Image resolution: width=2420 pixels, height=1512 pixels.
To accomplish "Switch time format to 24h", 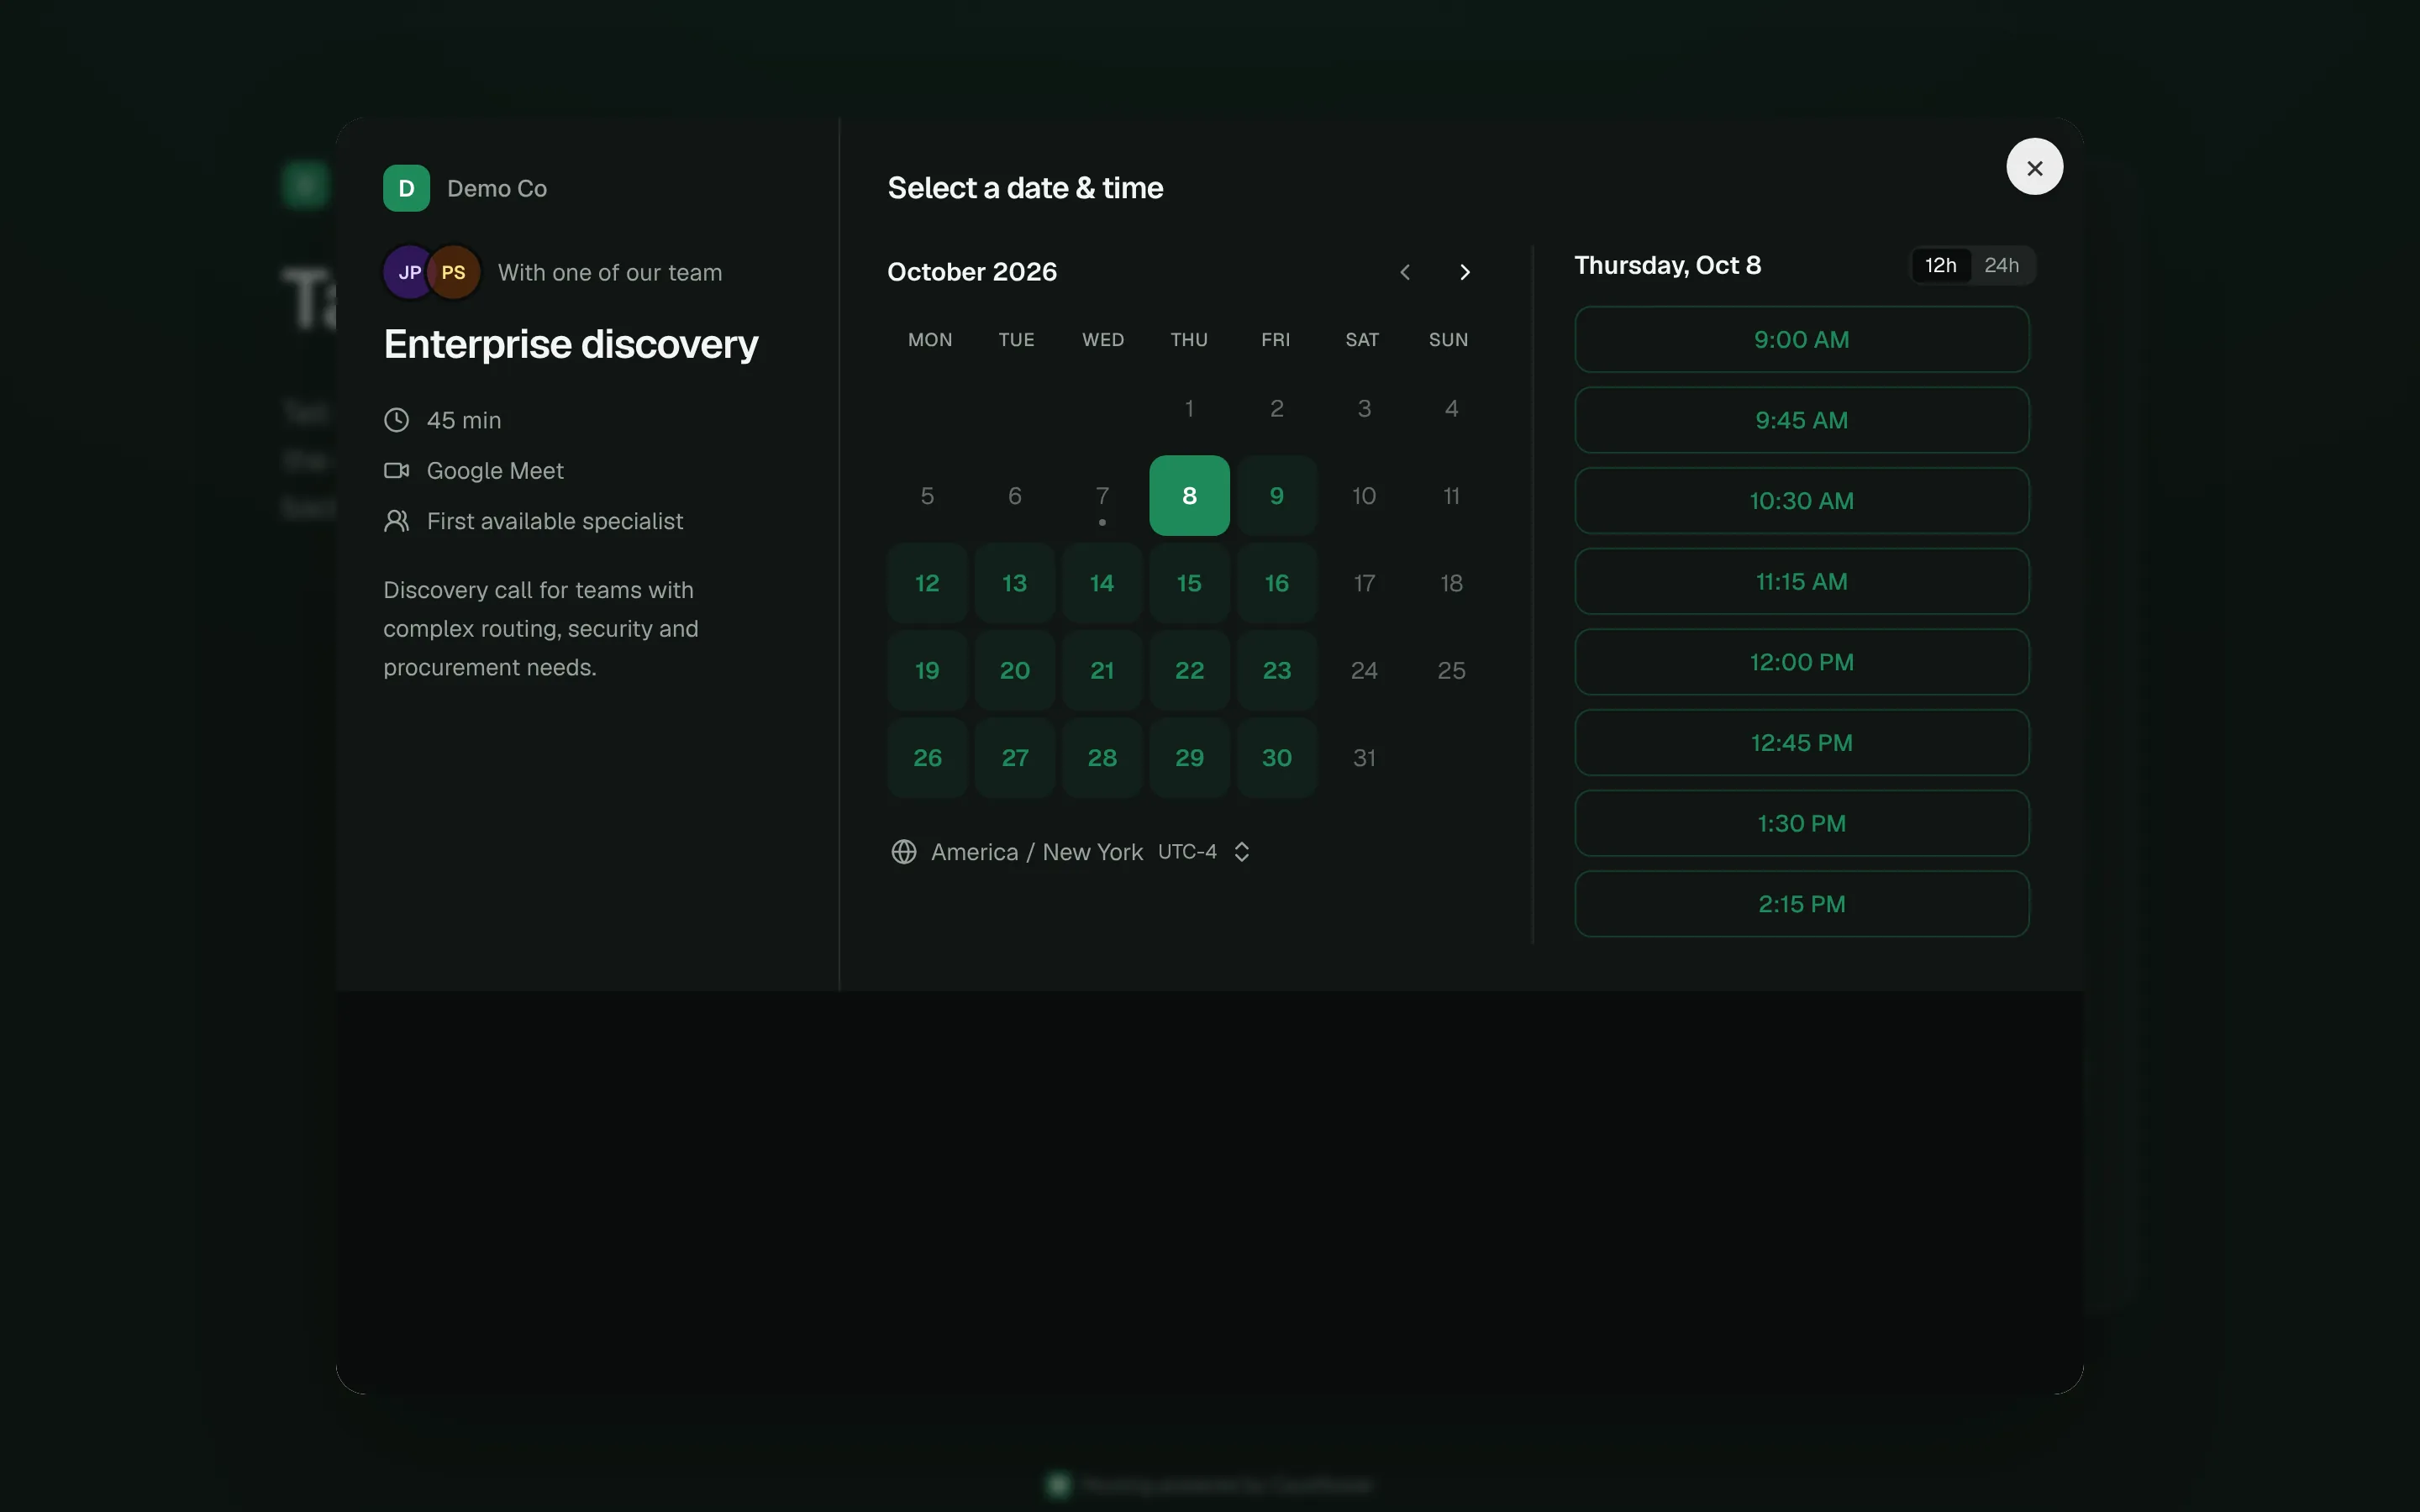I will (x=2001, y=265).
